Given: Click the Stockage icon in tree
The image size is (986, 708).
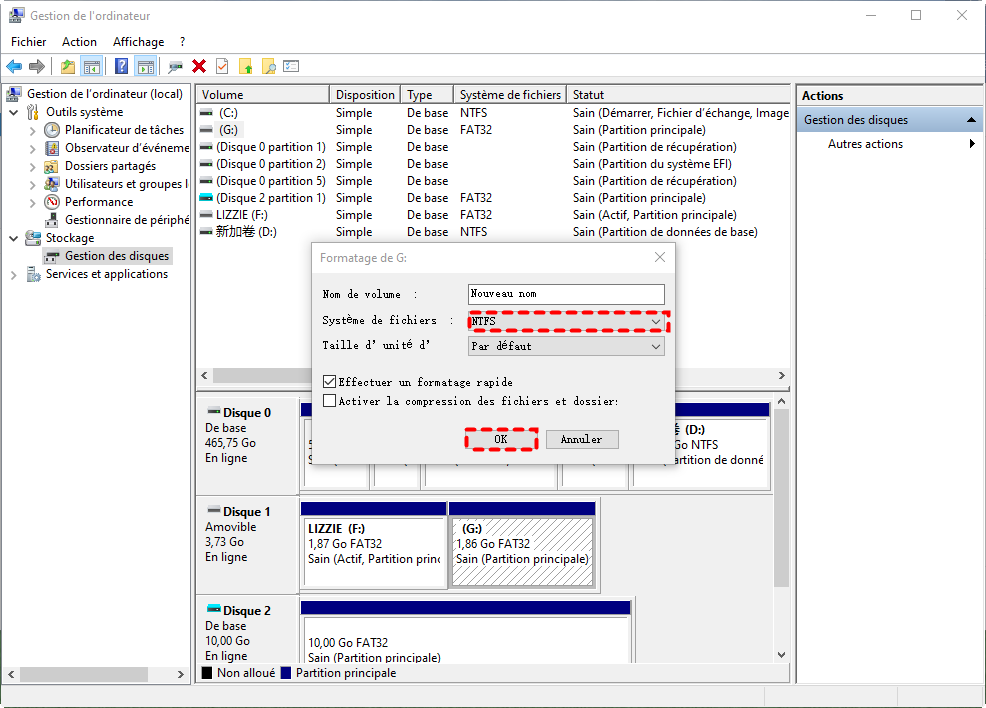Looking at the screenshot, I should point(33,238).
